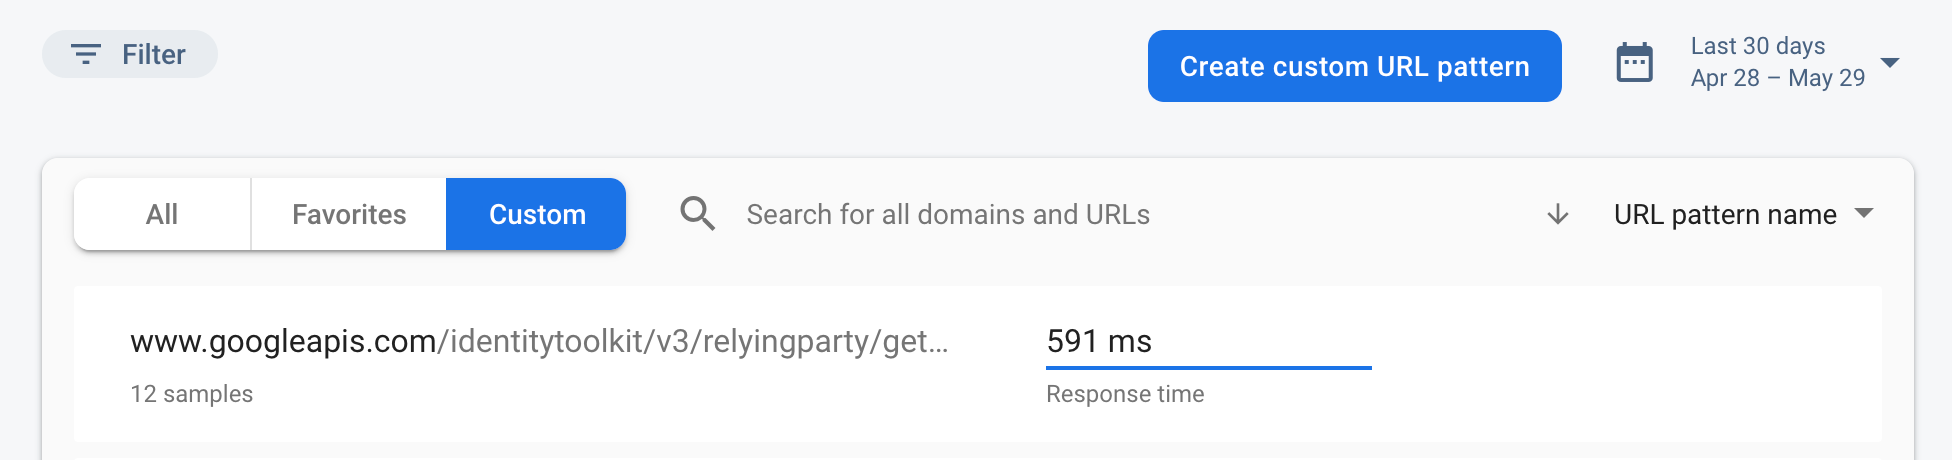Click the blue response time bar
1952x460 pixels.
pos(1208,368)
